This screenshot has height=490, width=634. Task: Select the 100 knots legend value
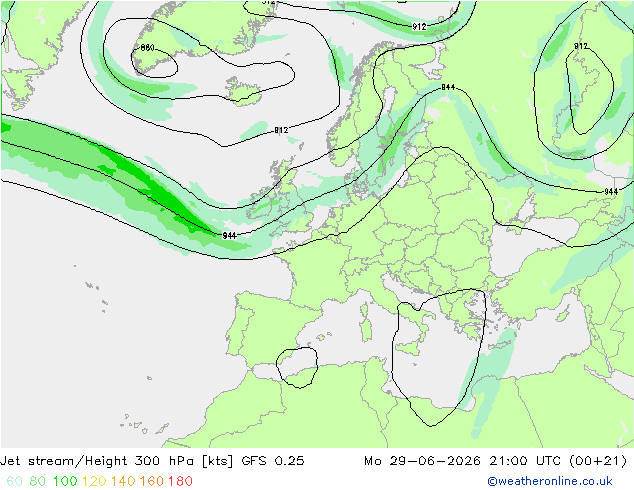click(65, 481)
